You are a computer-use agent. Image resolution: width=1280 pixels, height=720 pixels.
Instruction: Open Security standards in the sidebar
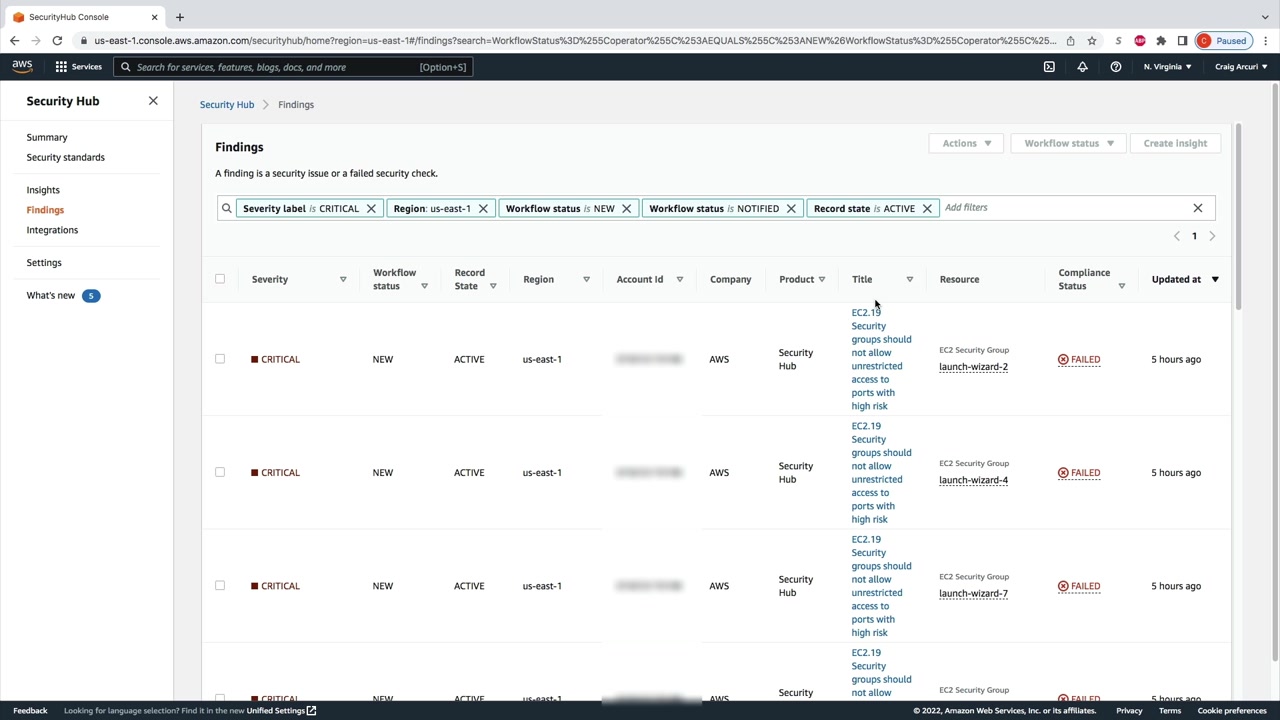[x=65, y=157]
